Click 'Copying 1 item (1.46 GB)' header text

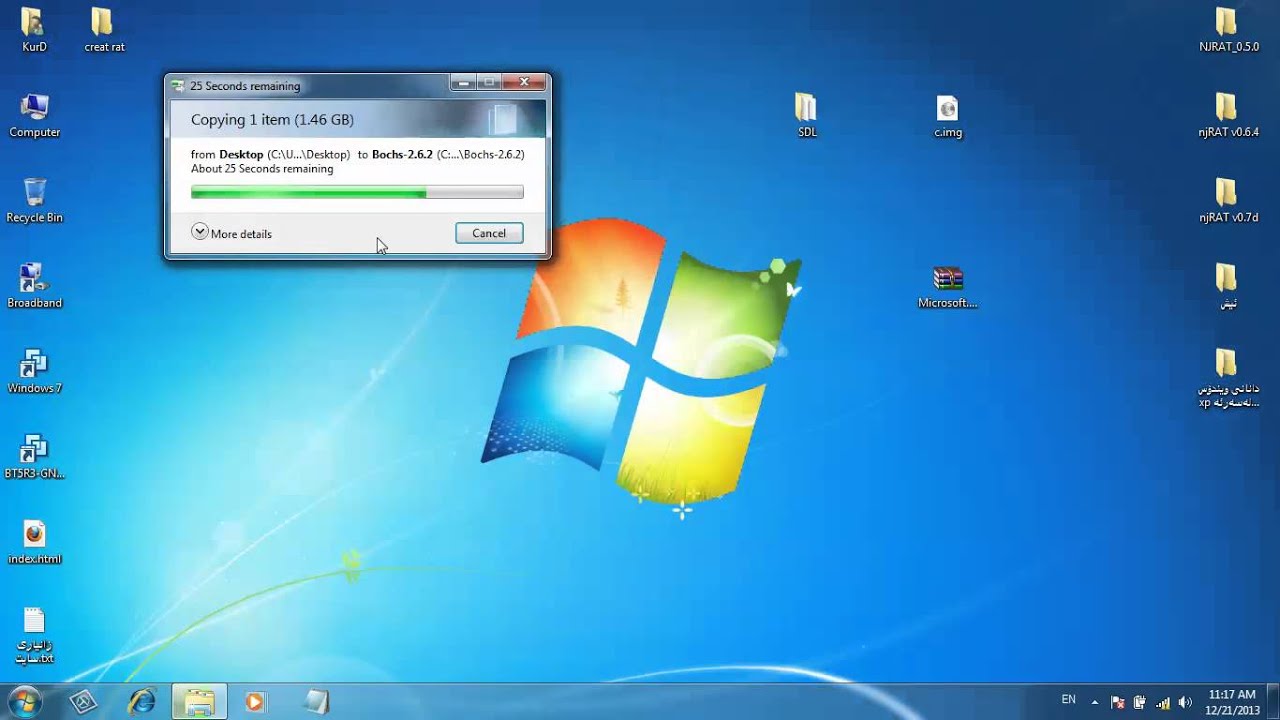point(272,119)
